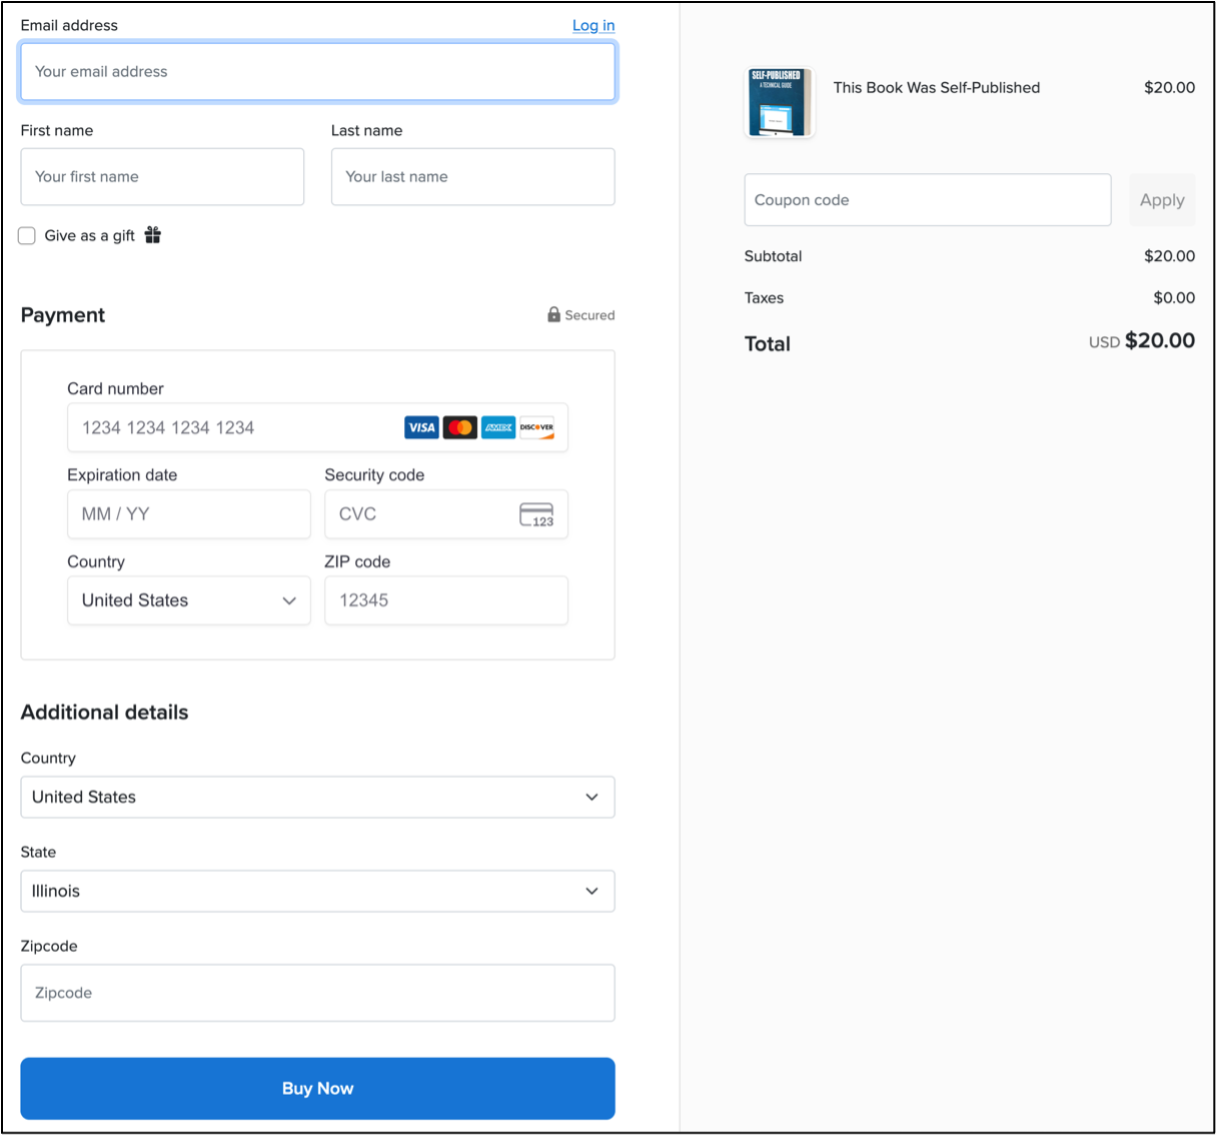Click the American Express logo
Image resolution: width=1219 pixels, height=1139 pixels.
tap(498, 428)
